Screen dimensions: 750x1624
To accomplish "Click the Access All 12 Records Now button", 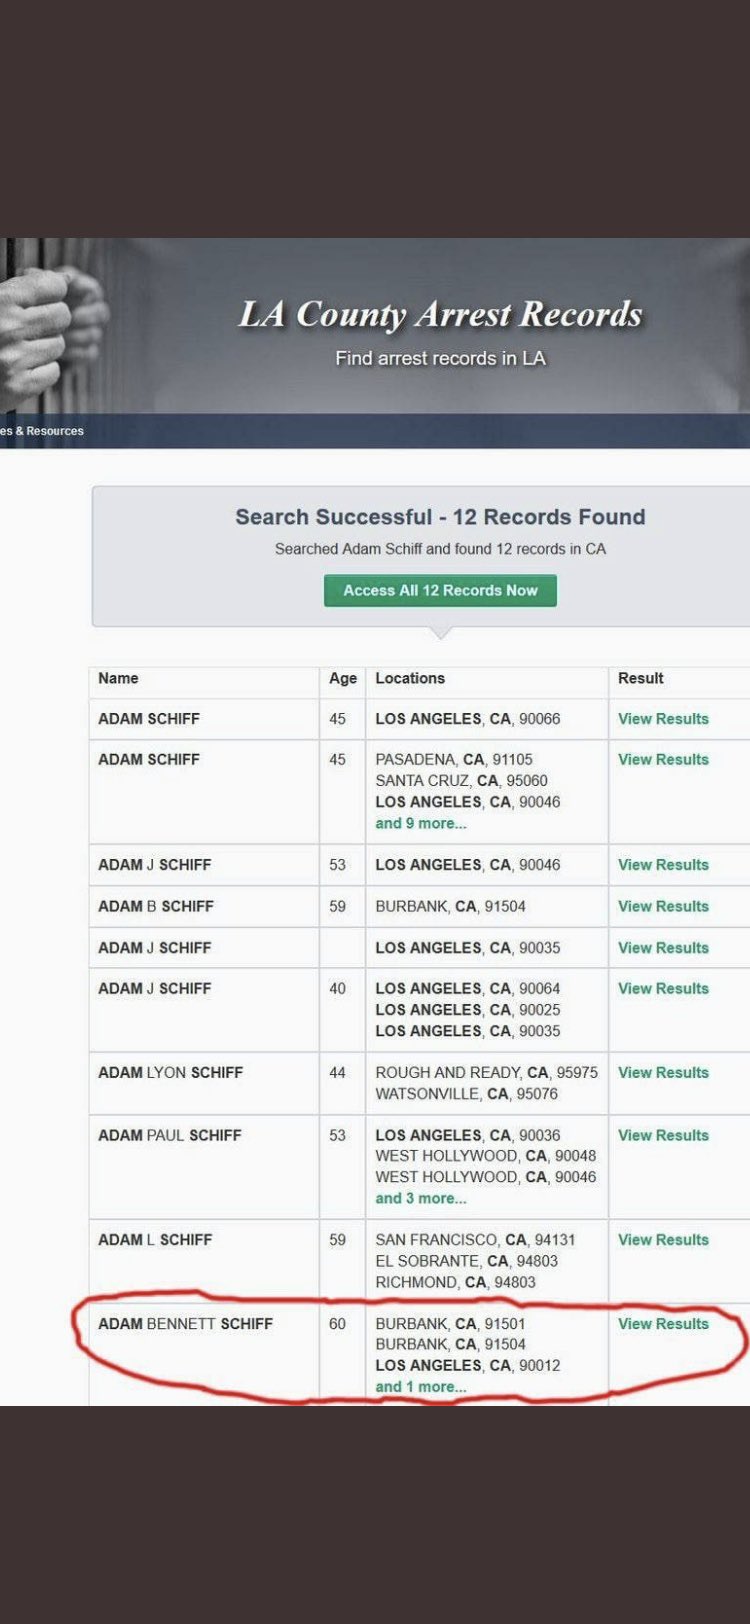I will point(440,590).
